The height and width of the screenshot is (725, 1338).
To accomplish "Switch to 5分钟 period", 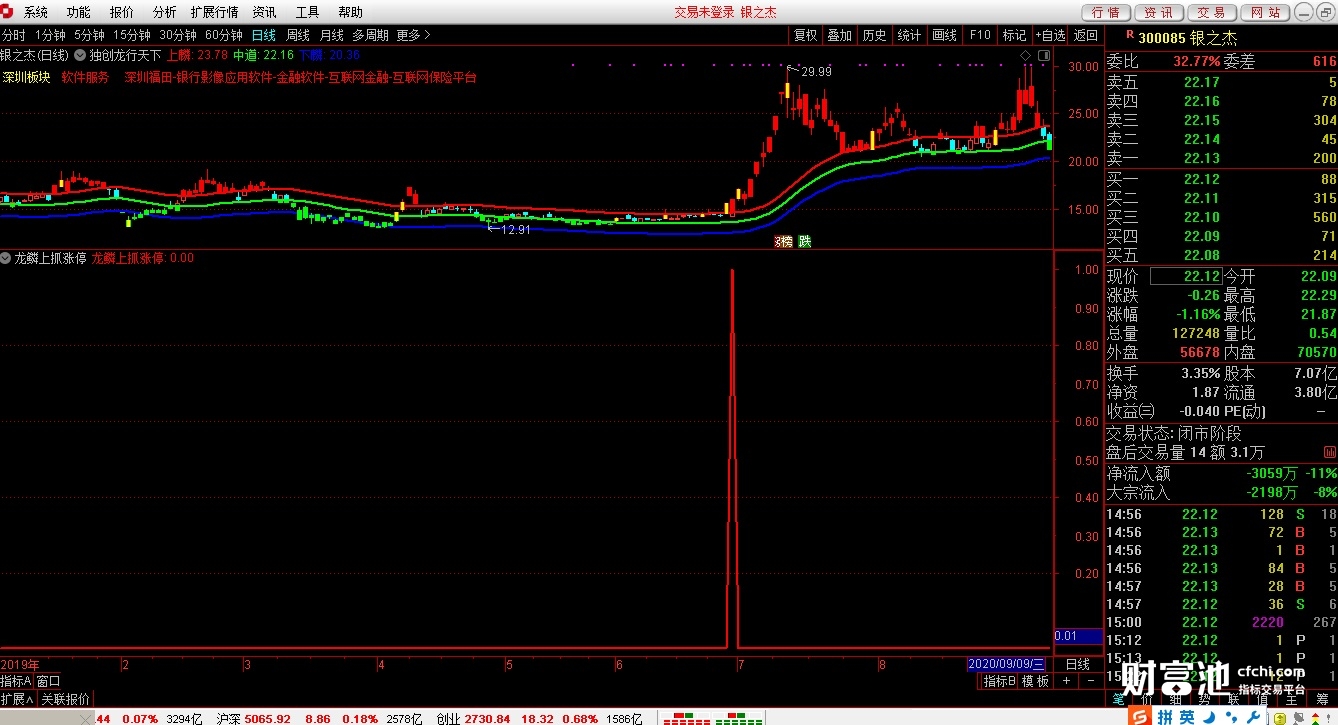I will (x=90, y=35).
